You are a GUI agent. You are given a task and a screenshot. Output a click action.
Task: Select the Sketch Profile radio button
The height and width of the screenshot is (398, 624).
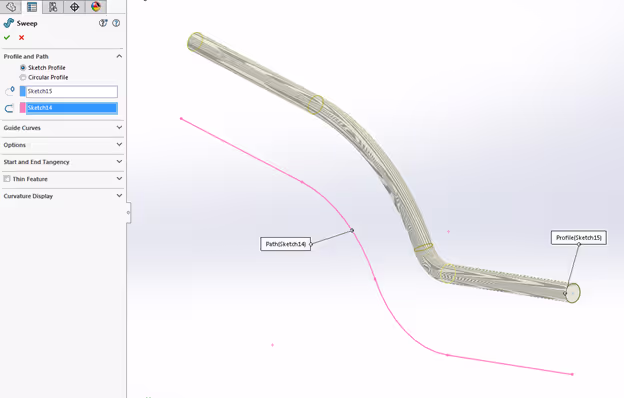tap(23, 68)
